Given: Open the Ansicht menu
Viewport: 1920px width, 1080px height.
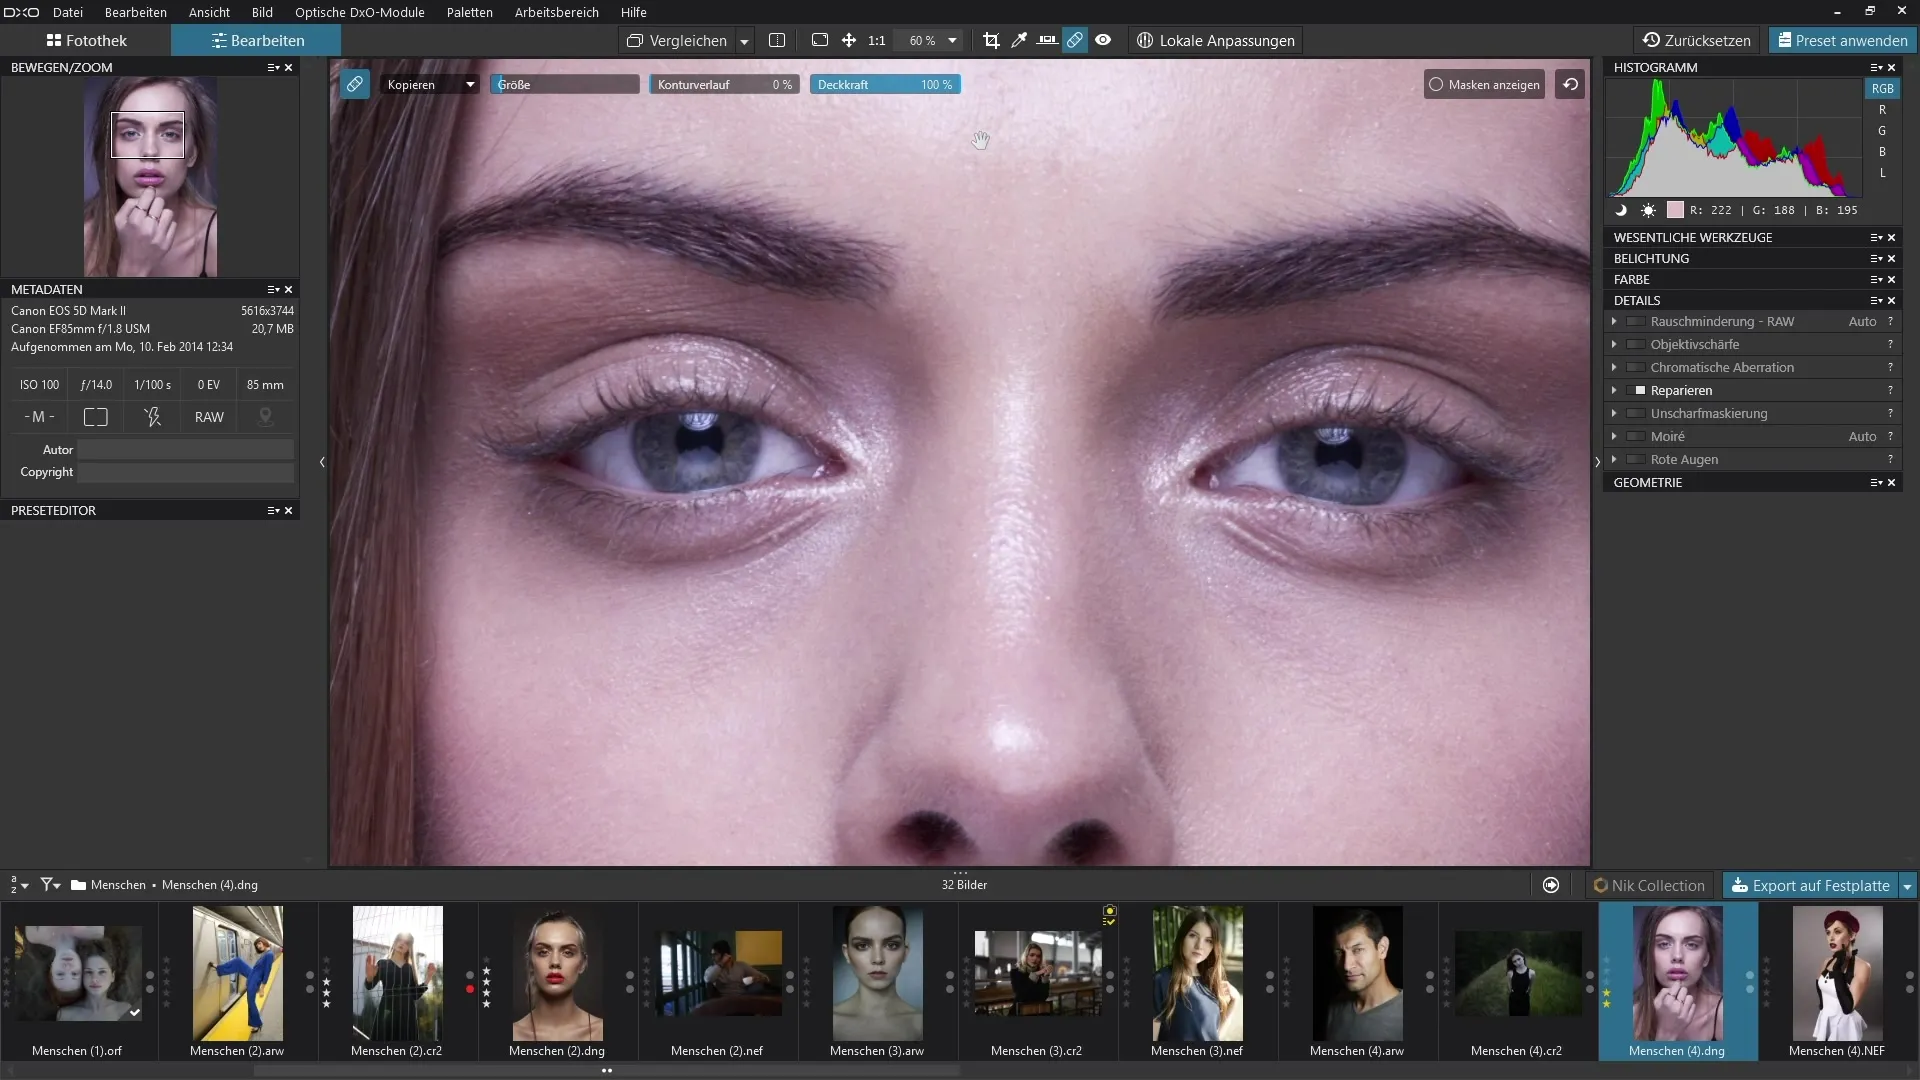Looking at the screenshot, I should tap(209, 12).
